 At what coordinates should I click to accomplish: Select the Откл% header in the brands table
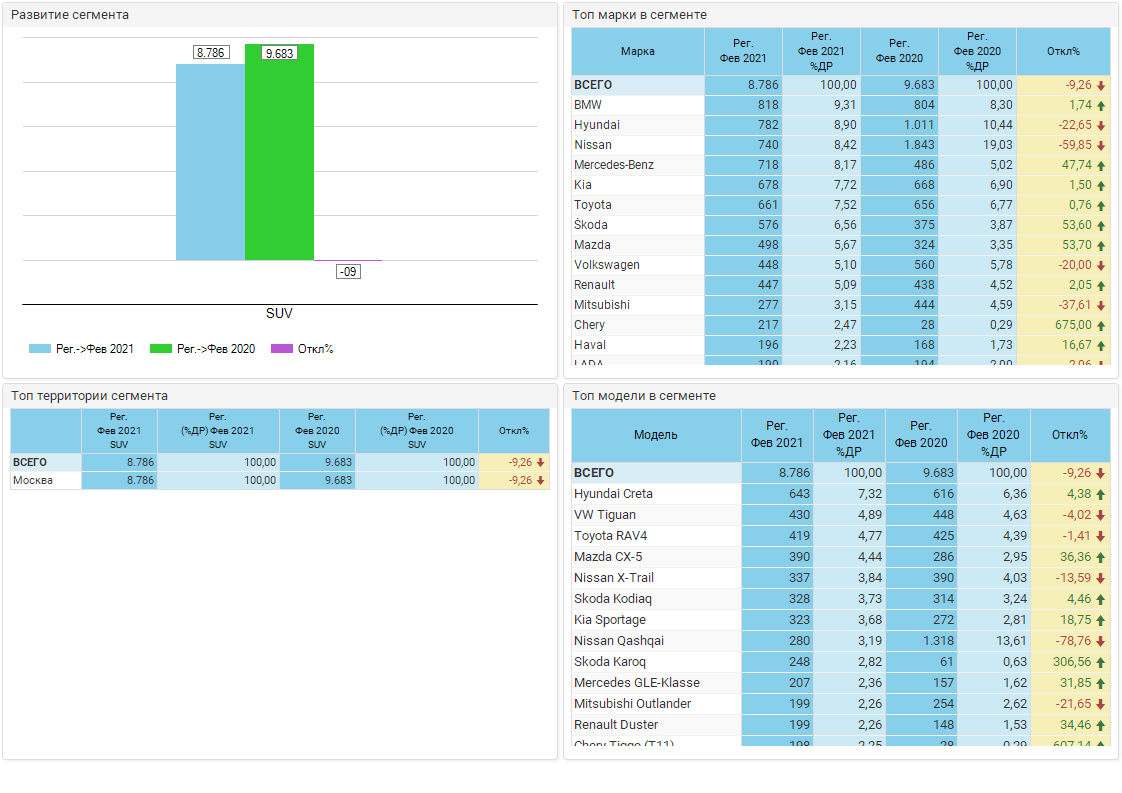pyautogui.click(x=1063, y=51)
